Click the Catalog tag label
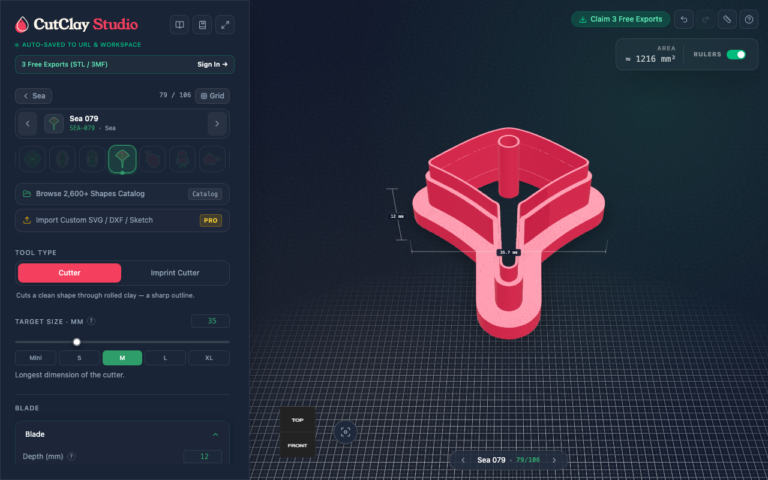 click(x=205, y=194)
